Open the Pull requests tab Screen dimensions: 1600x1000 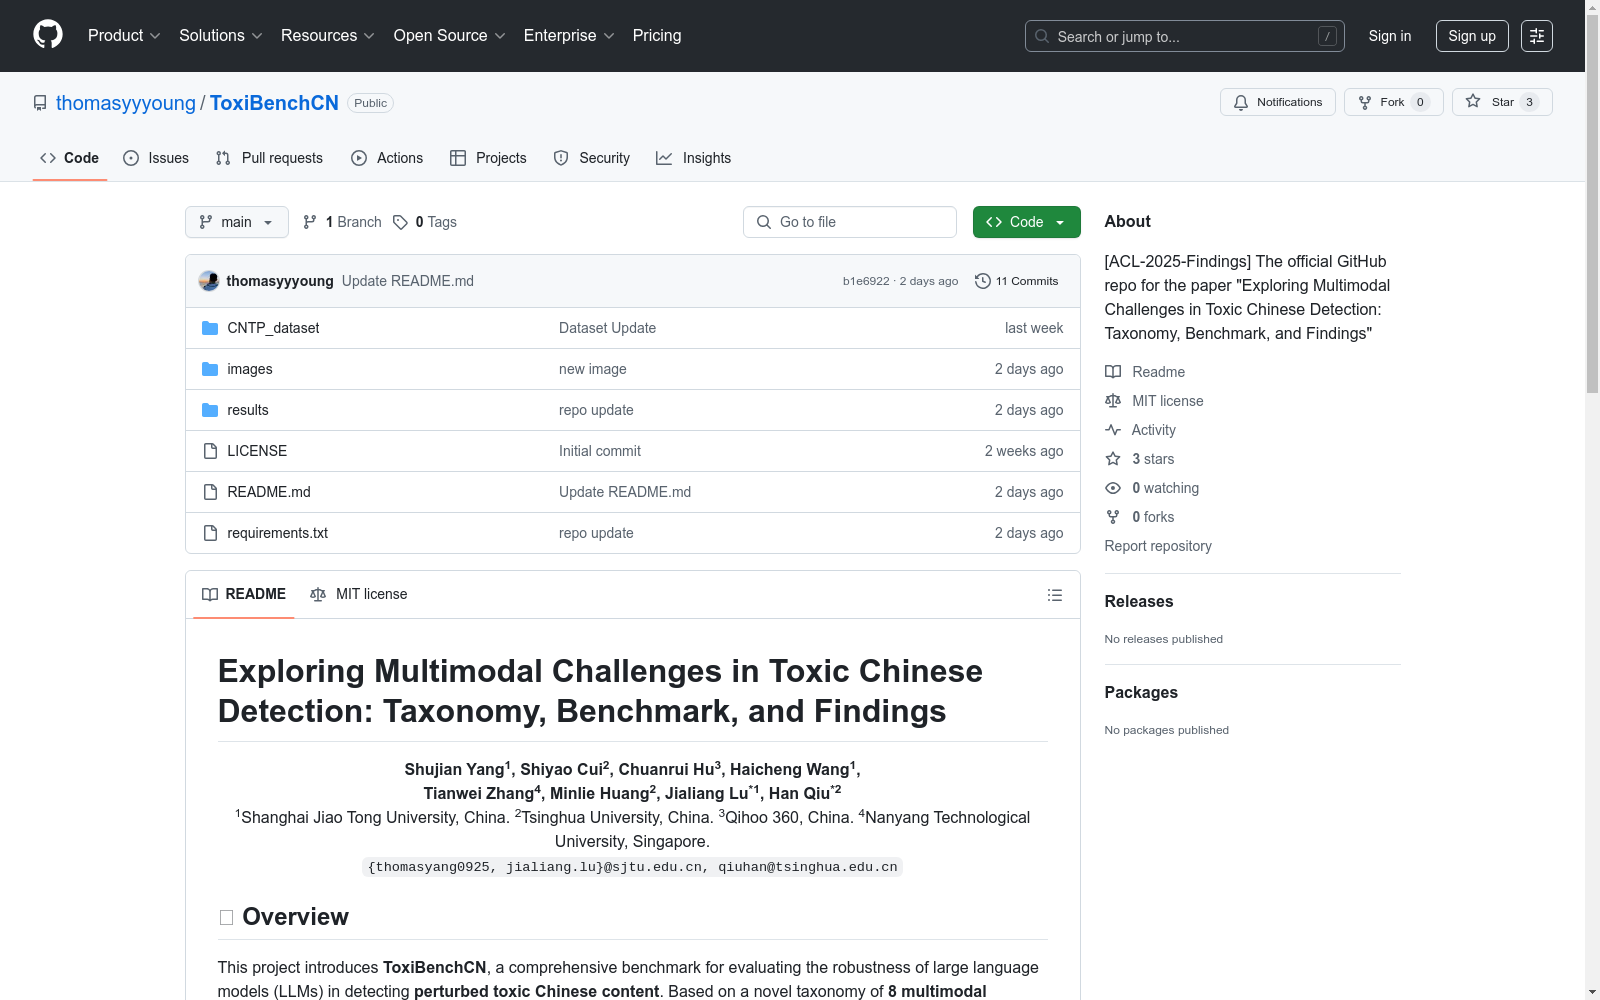pos(269,158)
